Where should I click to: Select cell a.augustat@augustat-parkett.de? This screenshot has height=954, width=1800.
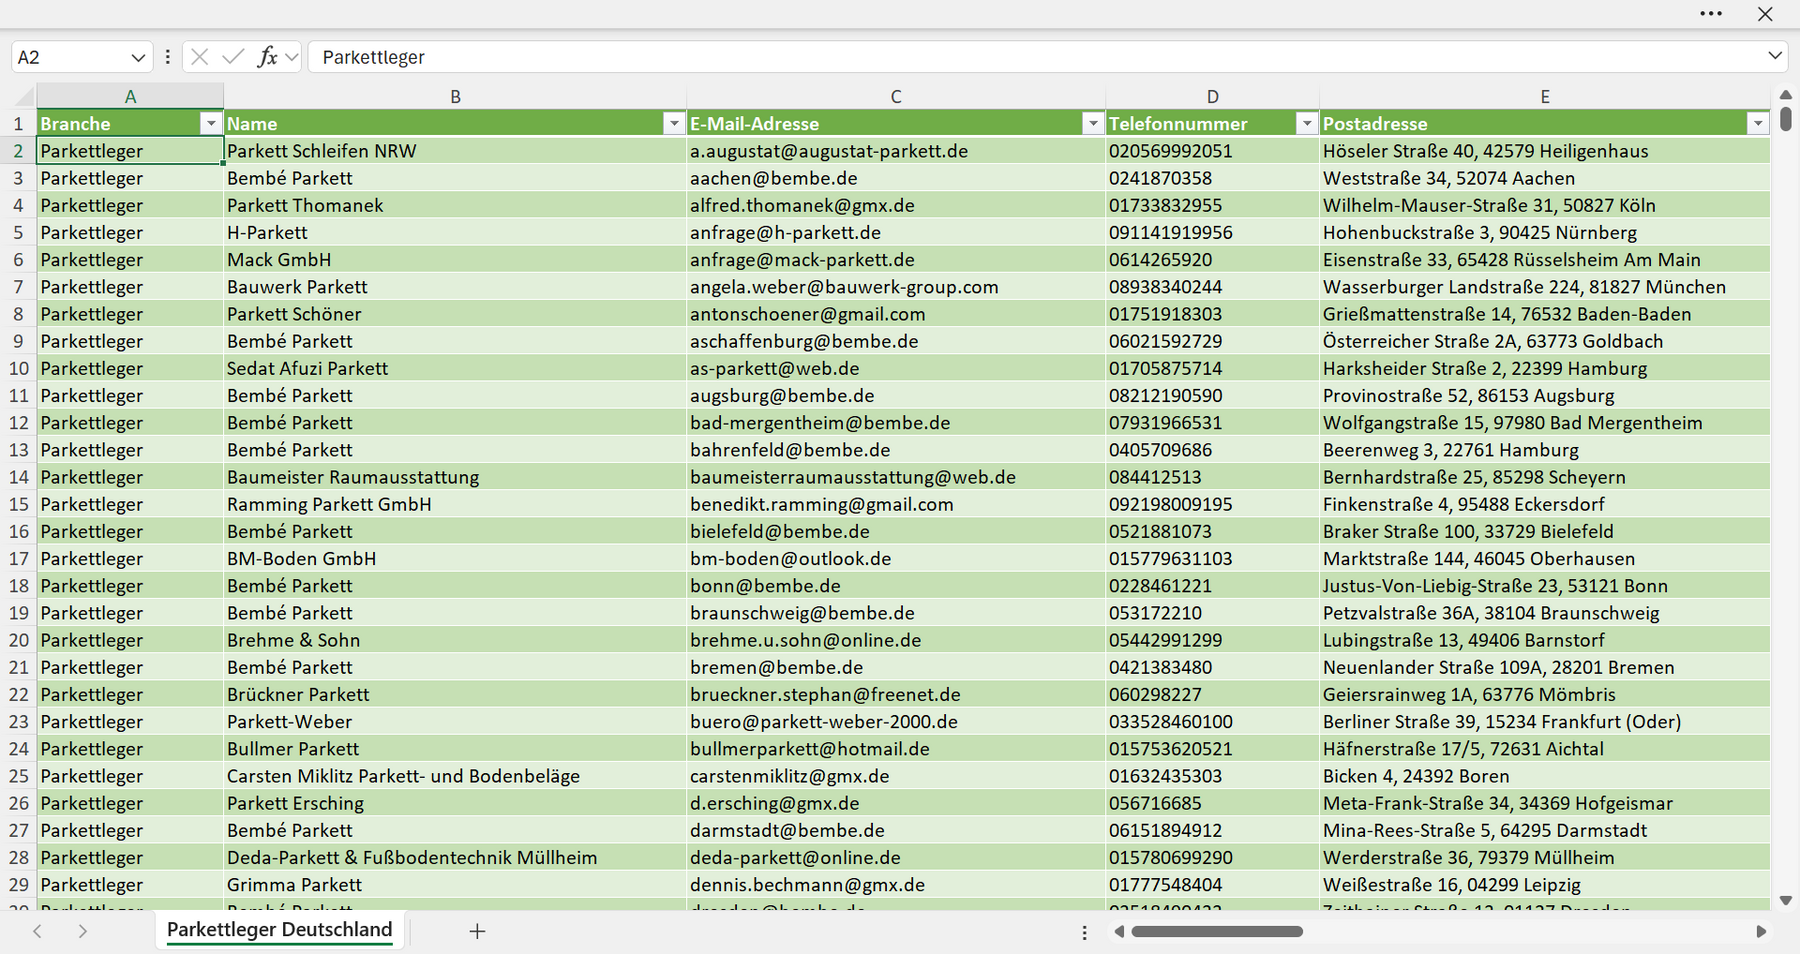[896, 151]
